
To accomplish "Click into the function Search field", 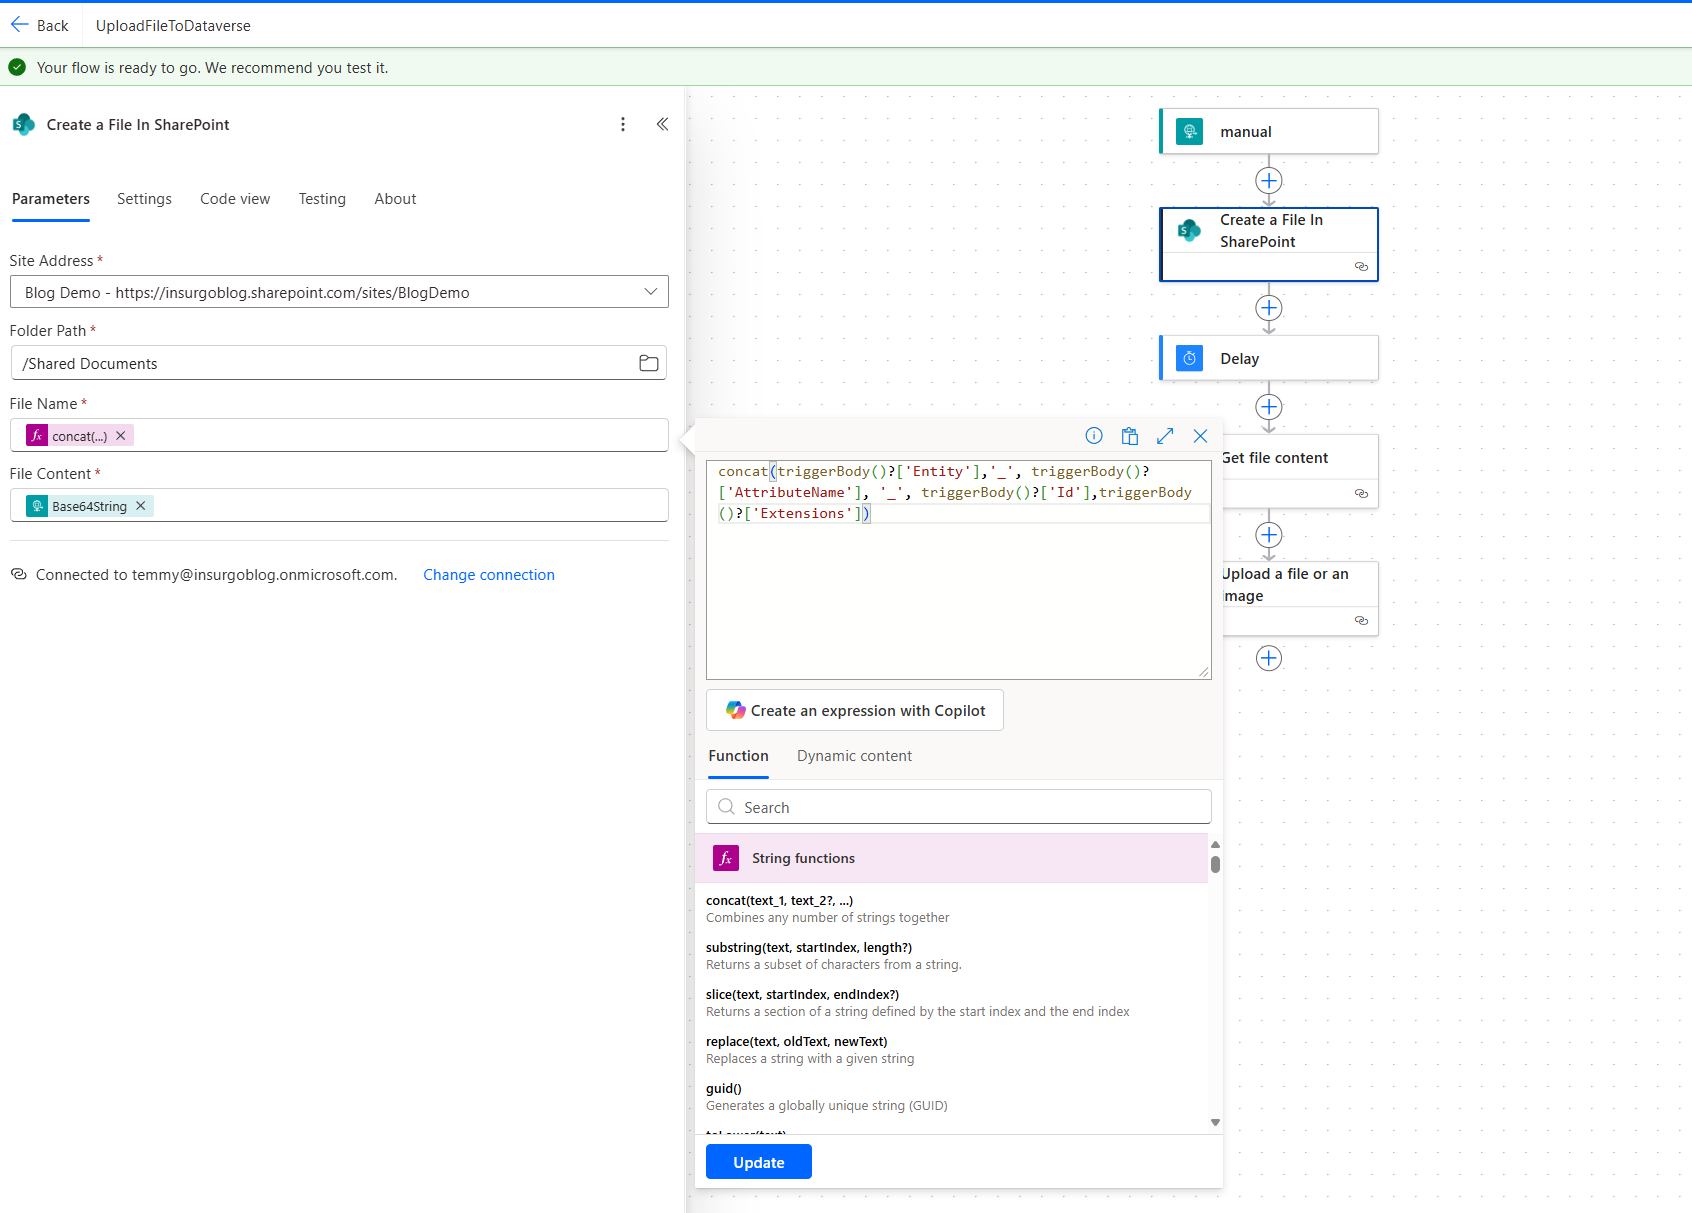I will [959, 807].
